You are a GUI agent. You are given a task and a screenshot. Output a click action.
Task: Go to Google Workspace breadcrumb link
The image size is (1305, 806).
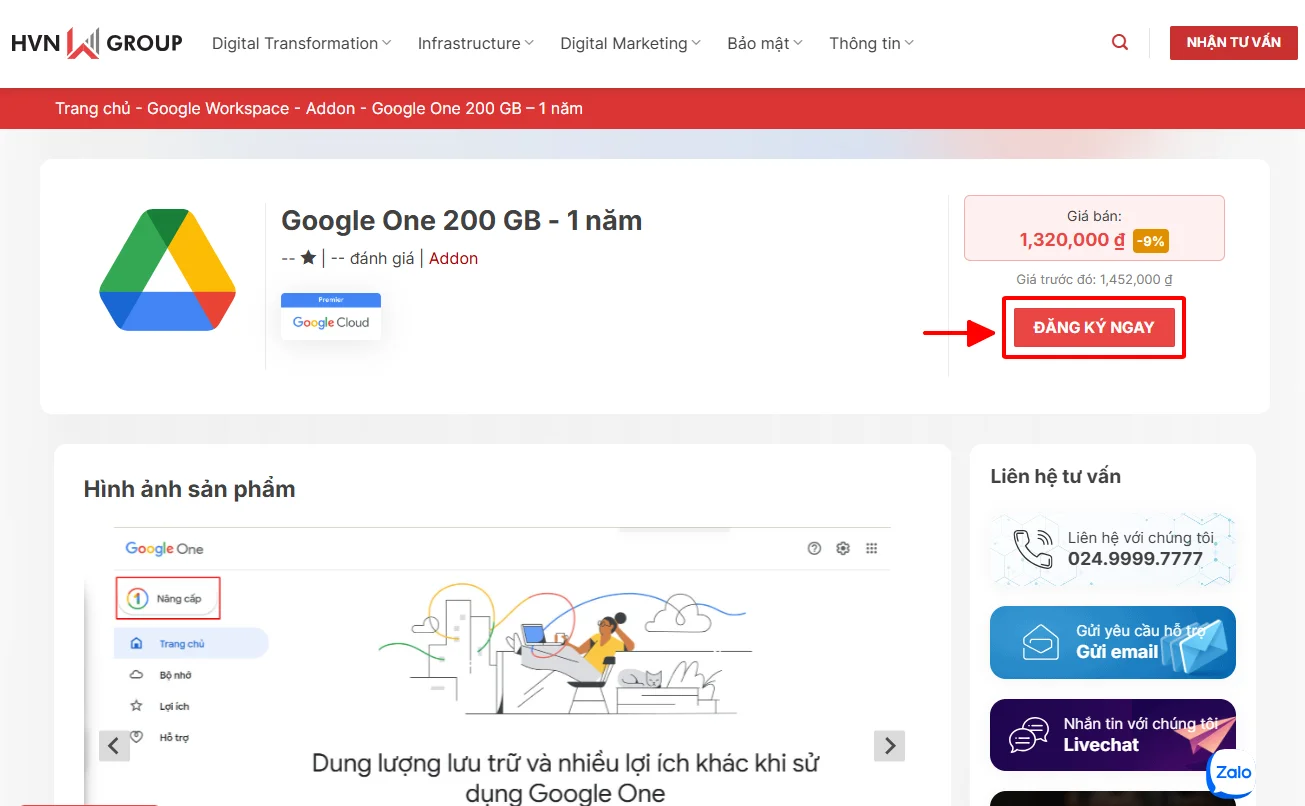pos(218,108)
